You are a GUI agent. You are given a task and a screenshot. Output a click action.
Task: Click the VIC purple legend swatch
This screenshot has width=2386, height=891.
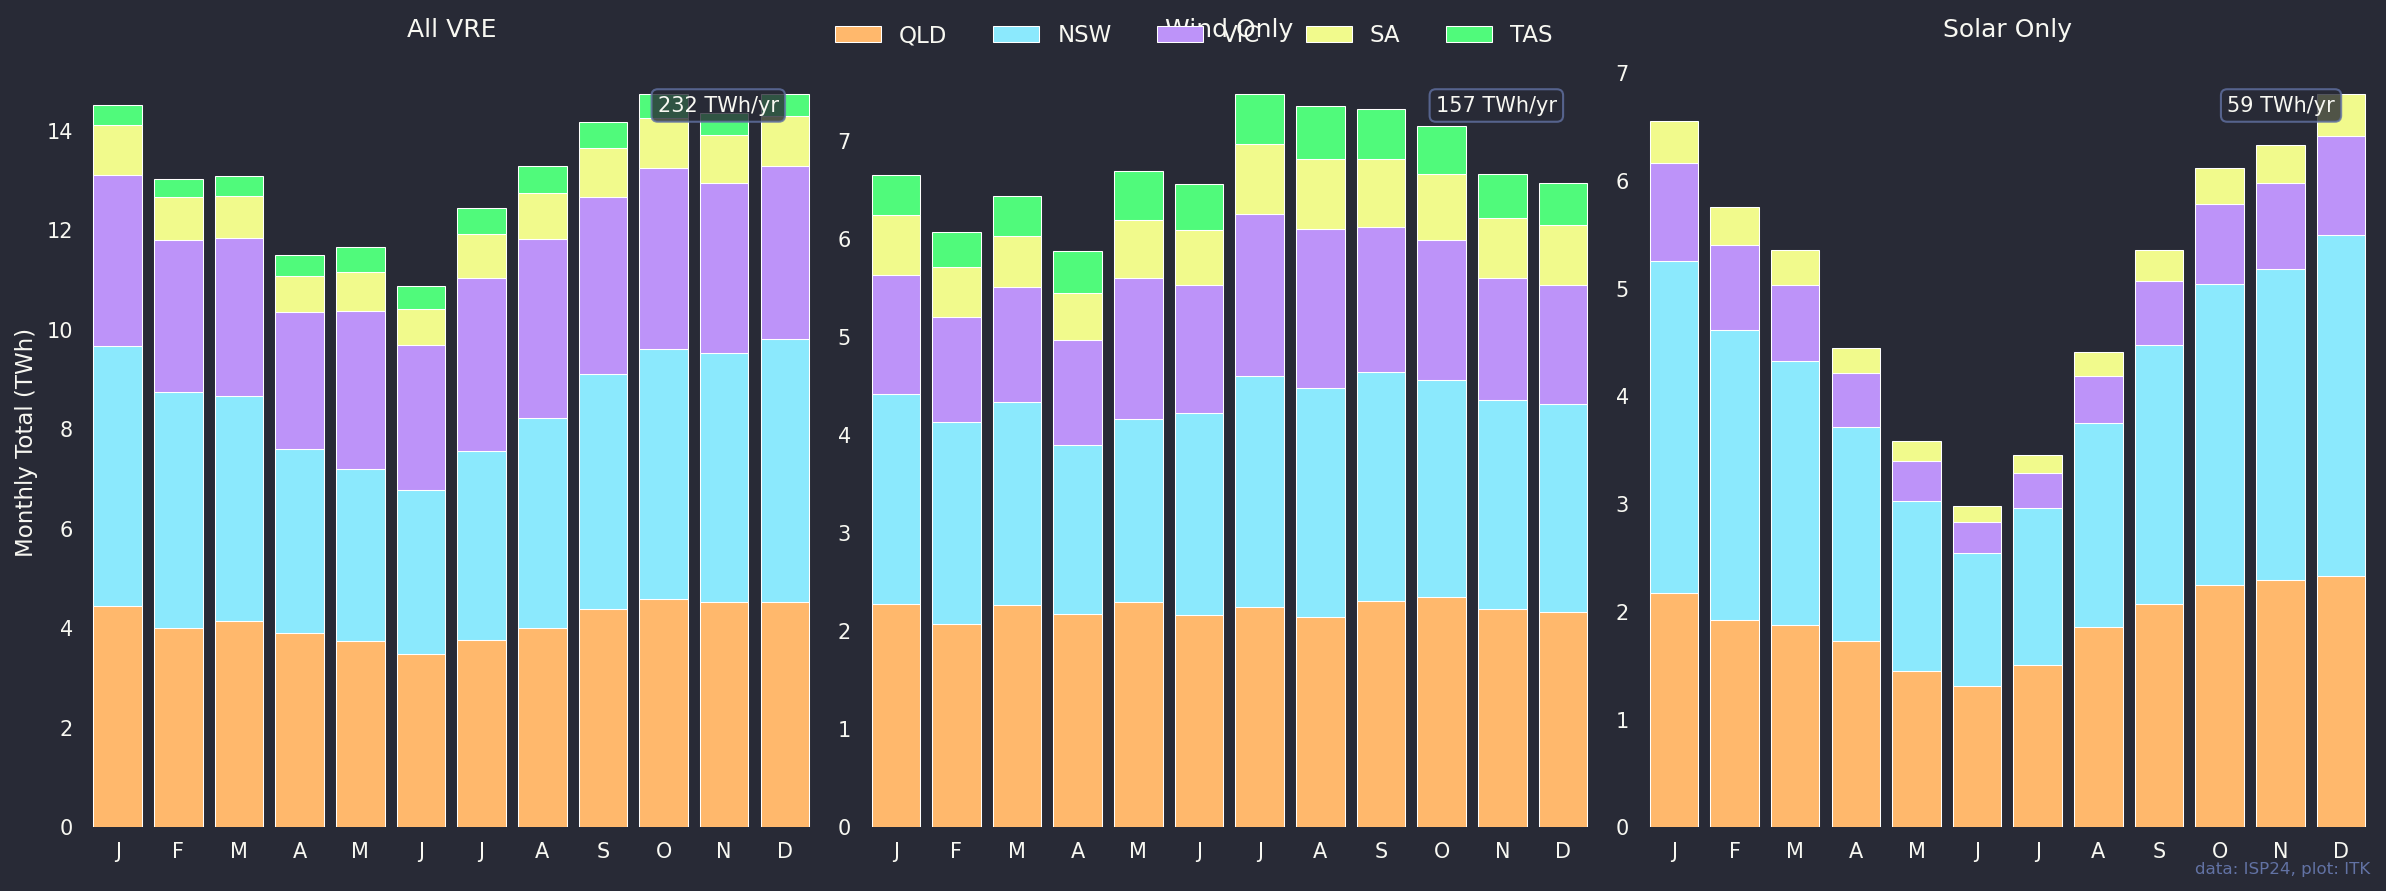[1179, 35]
